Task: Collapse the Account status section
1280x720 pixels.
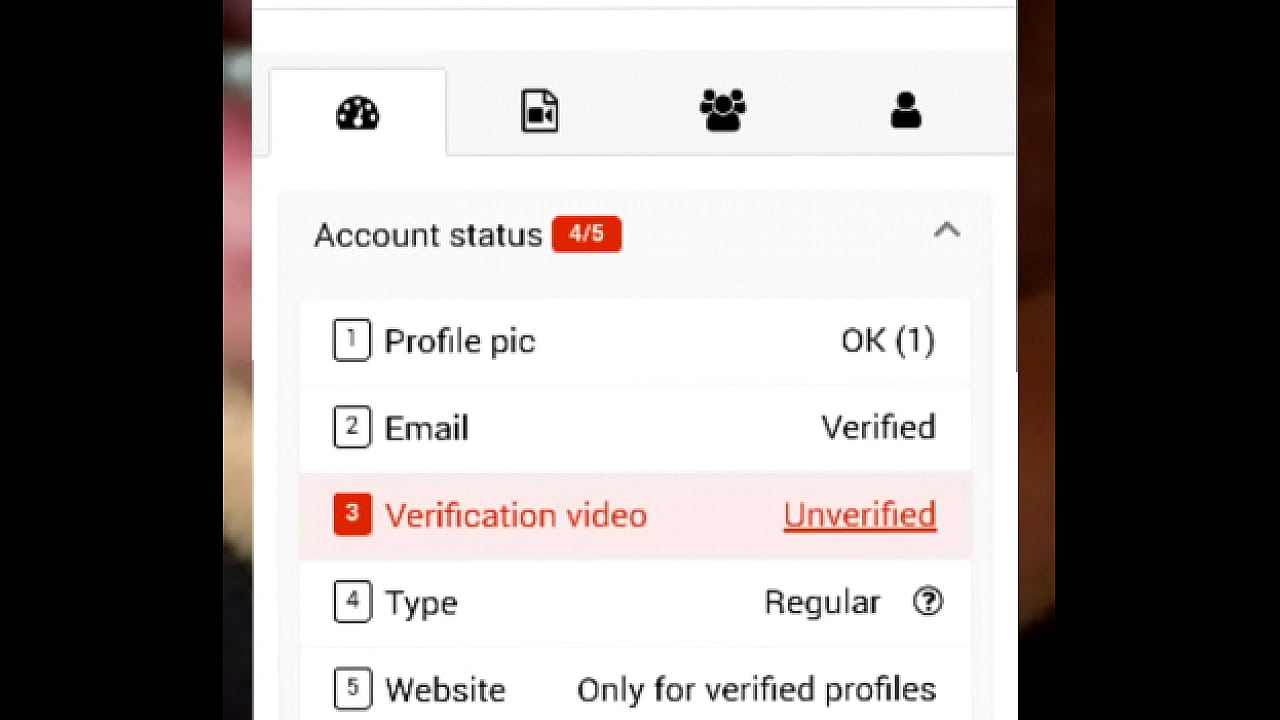Action: (x=946, y=231)
